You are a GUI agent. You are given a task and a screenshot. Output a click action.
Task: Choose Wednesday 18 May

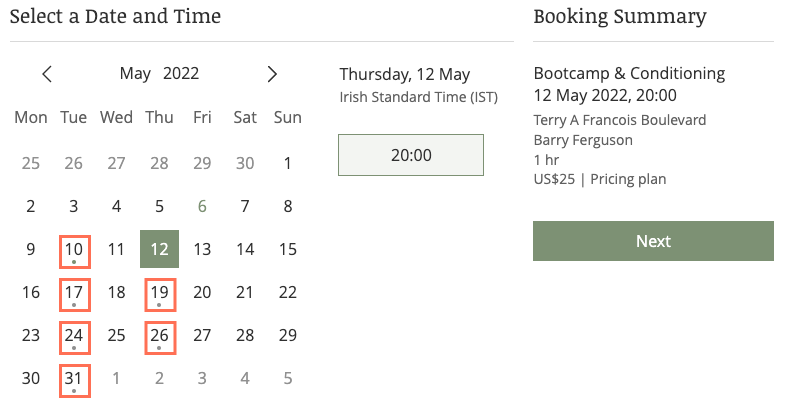click(116, 292)
